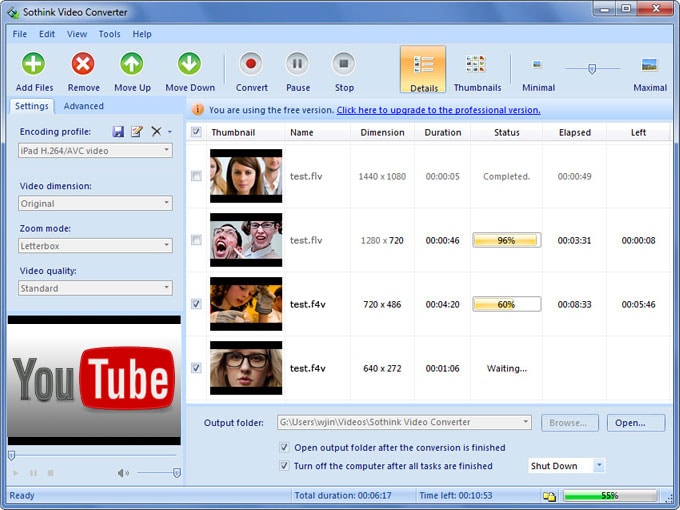
Task: Open the Video dimension dropdown
Action: coord(95,203)
